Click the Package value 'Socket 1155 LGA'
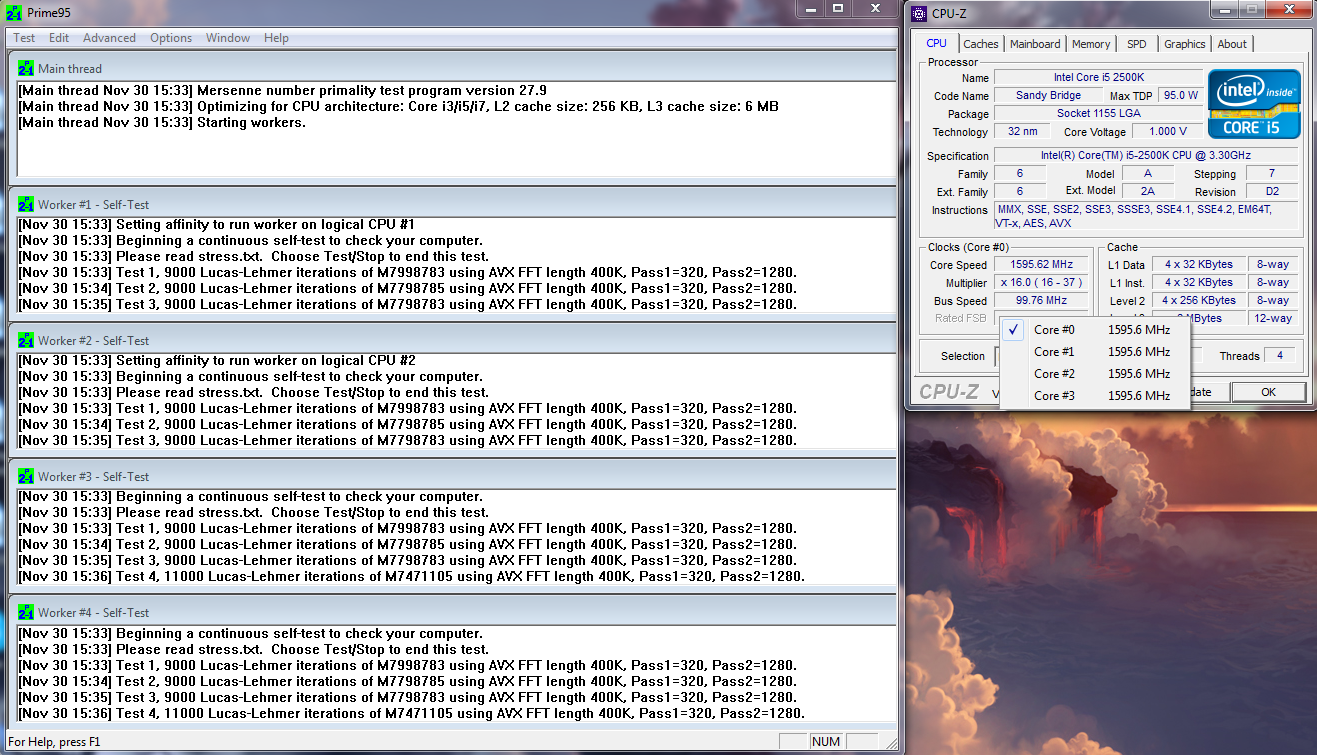The height and width of the screenshot is (755, 1317). (x=1098, y=114)
